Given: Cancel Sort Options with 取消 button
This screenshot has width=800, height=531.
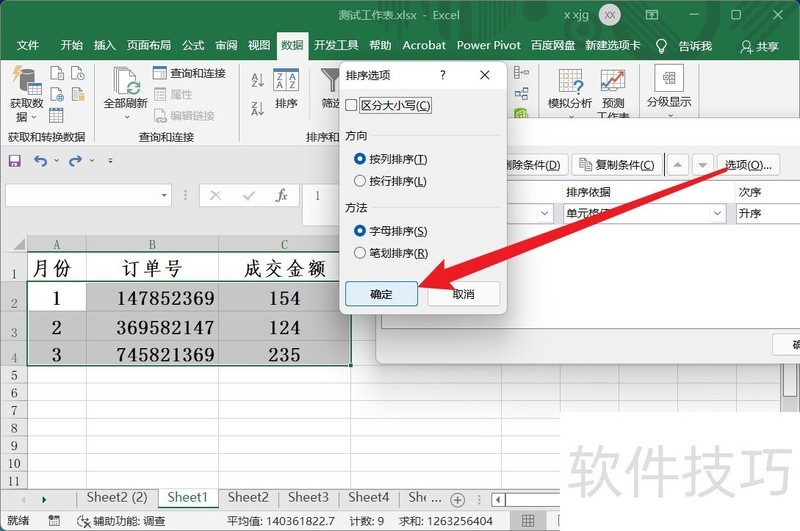Looking at the screenshot, I should coord(463,294).
